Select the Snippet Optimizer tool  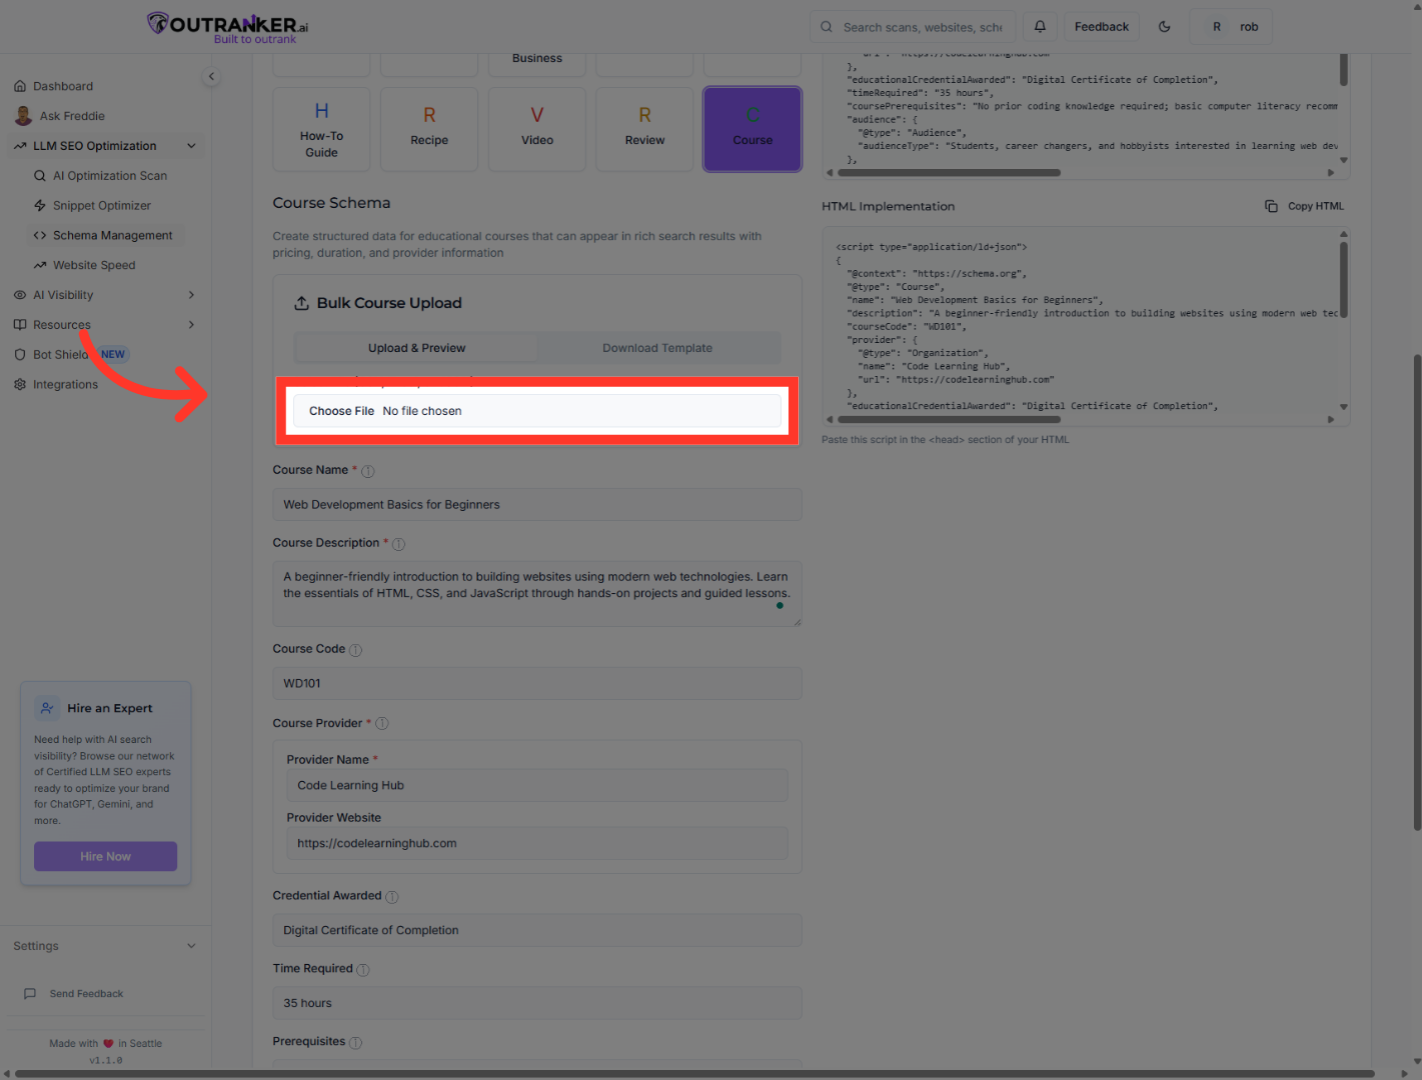[x=102, y=205]
